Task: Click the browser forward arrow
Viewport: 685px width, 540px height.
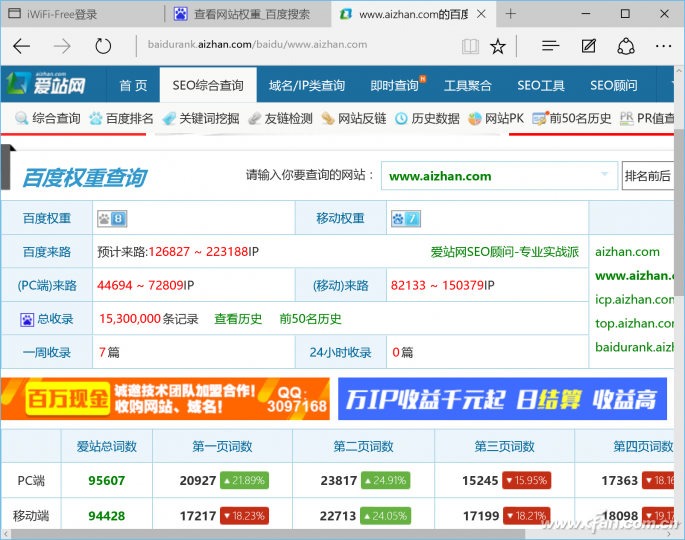Action: pos(62,46)
